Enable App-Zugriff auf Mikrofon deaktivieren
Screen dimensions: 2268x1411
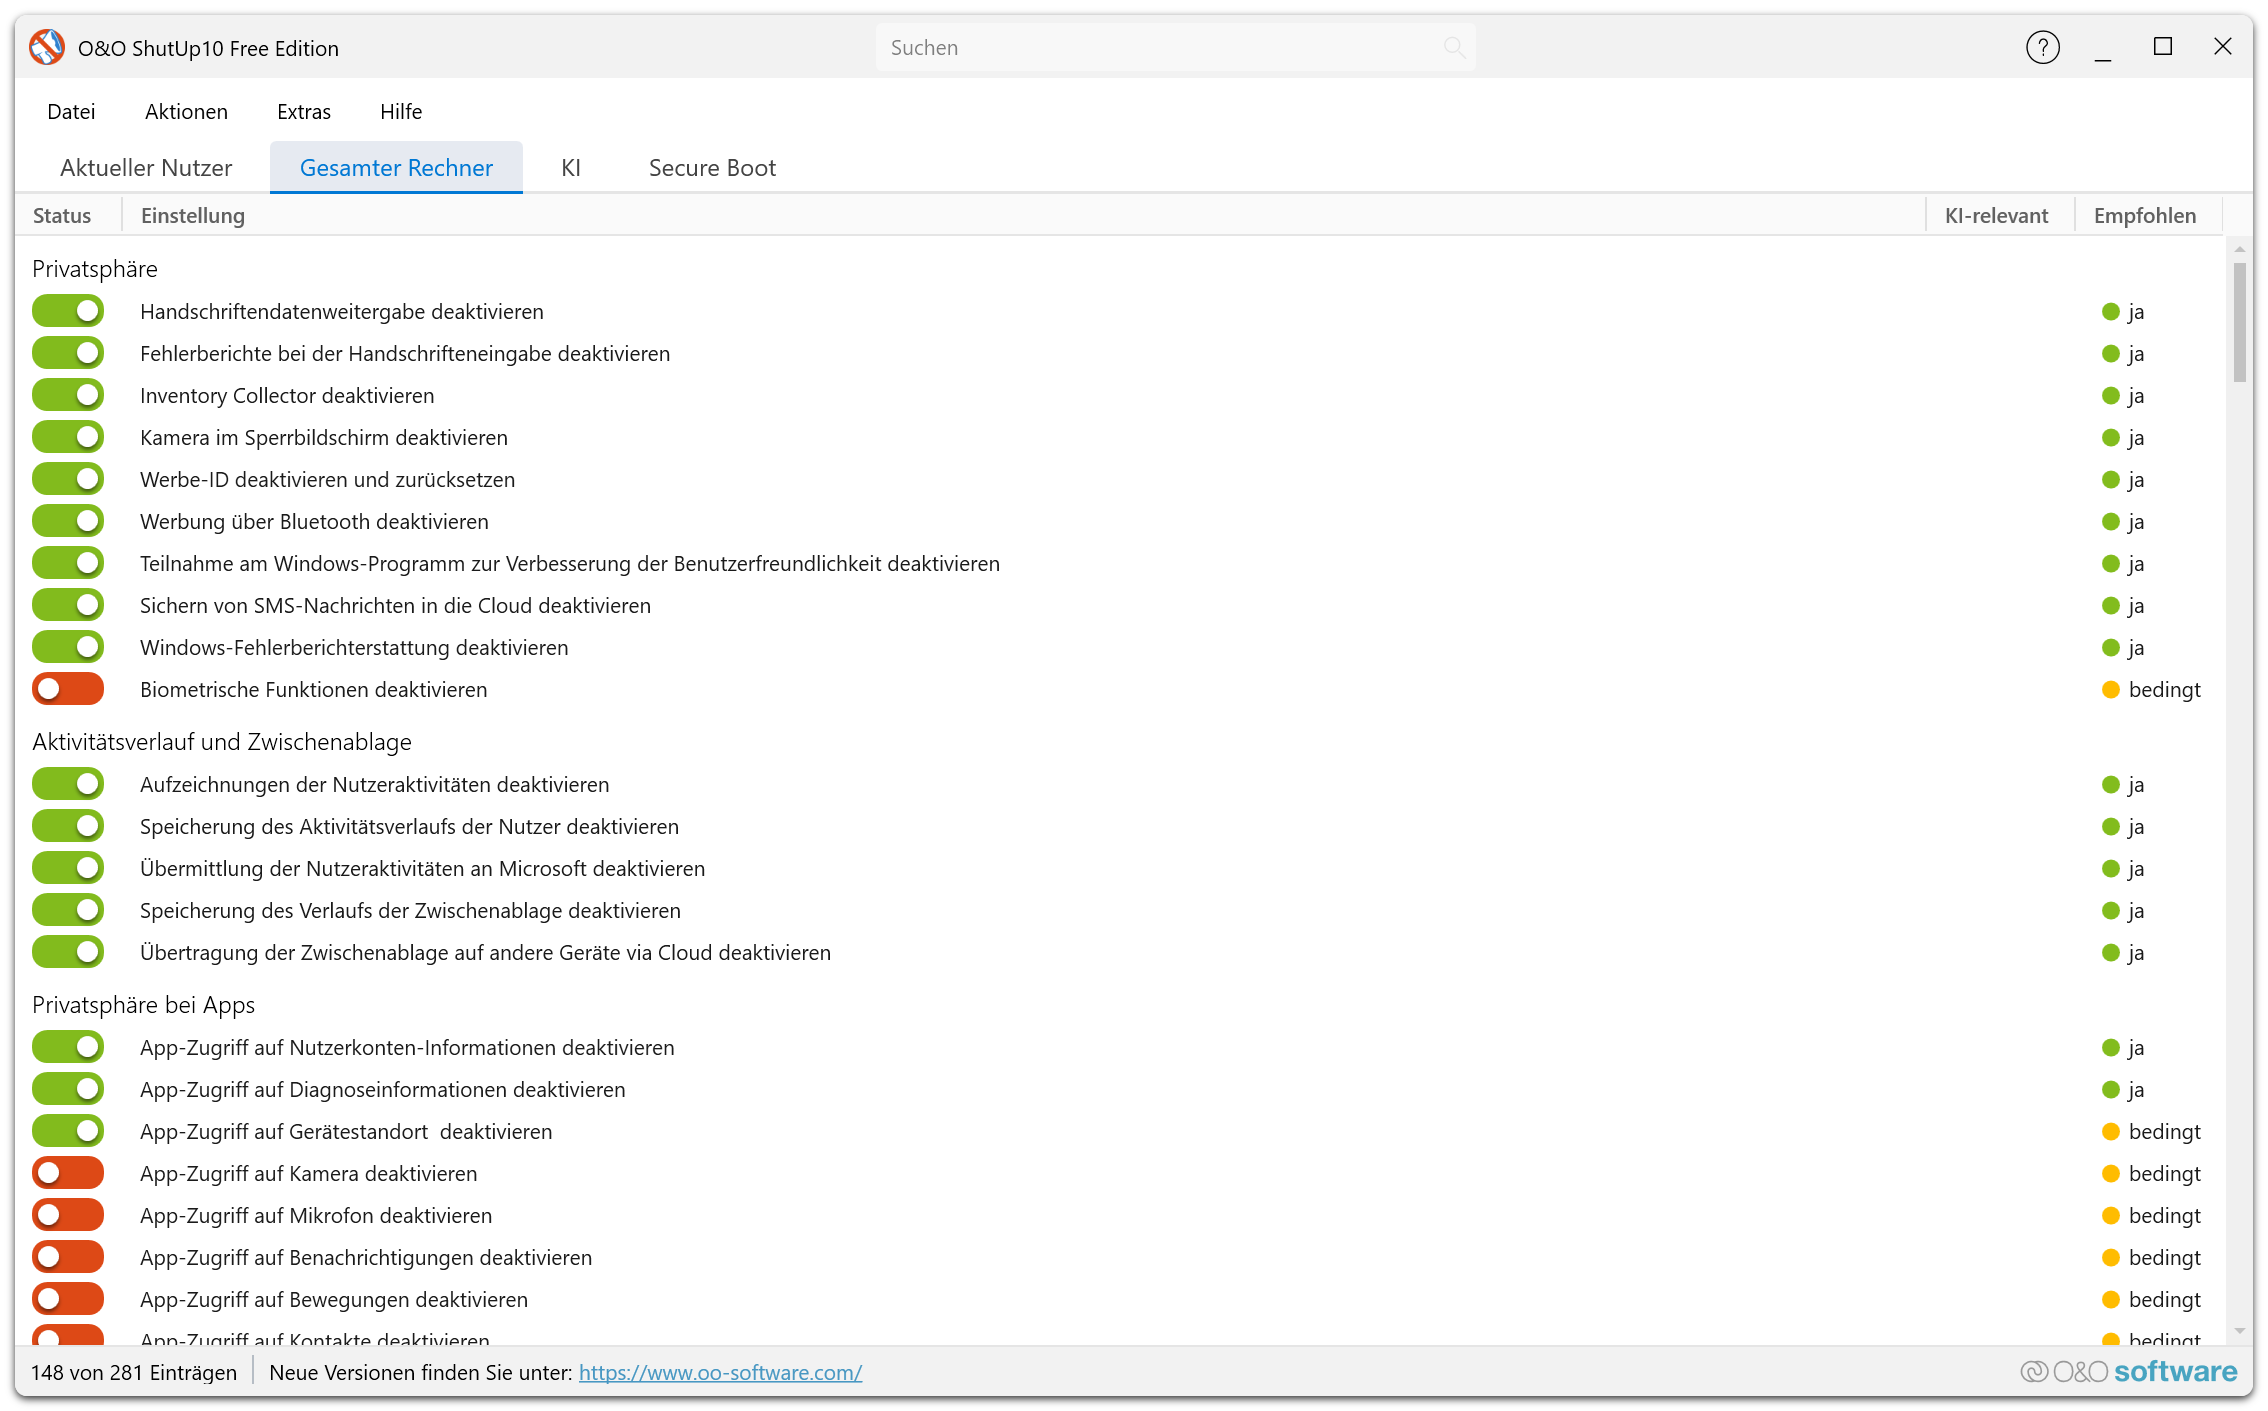[68, 1215]
